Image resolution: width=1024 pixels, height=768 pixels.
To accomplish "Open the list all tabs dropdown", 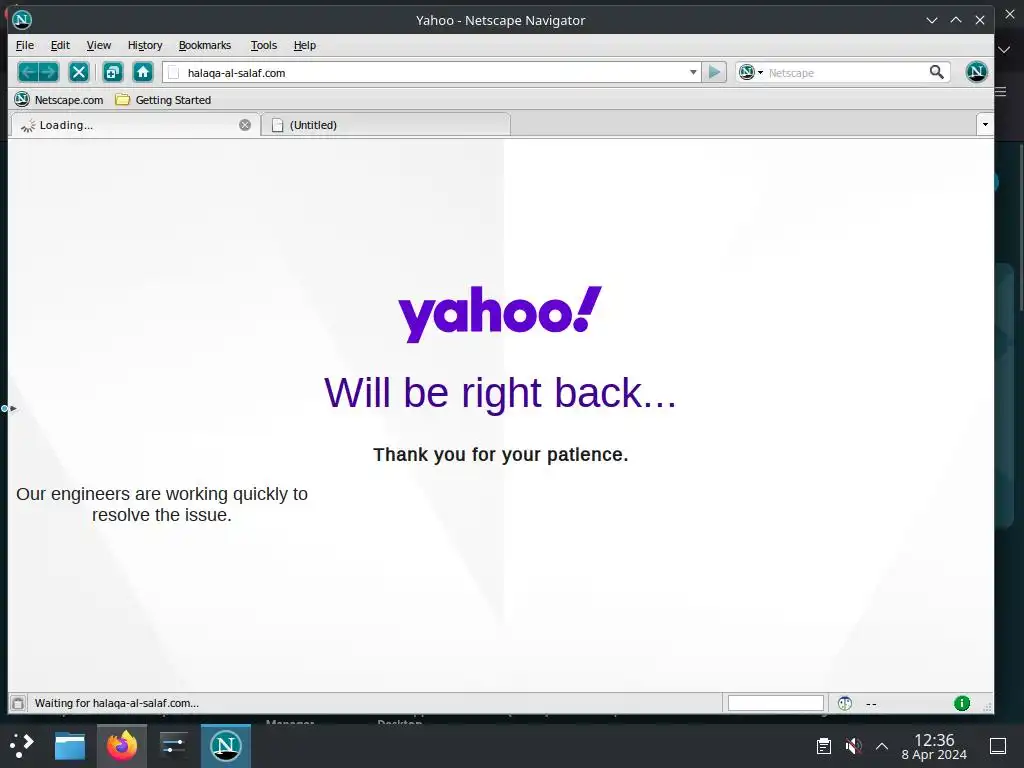I will (x=985, y=124).
